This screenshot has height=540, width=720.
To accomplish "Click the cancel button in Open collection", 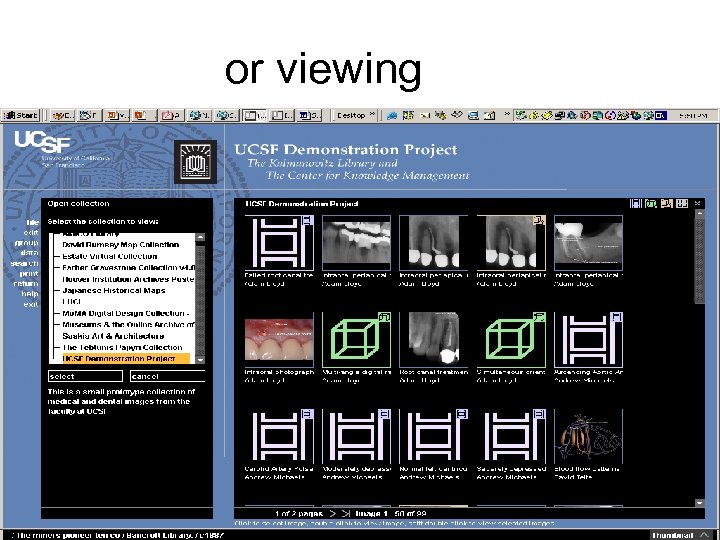I will click(168, 376).
